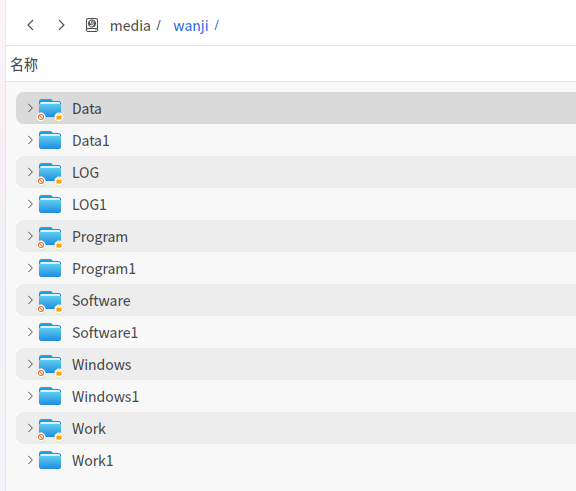Click the Data1 folder icon
Viewport: 576px width, 491px height.
pos(50,140)
